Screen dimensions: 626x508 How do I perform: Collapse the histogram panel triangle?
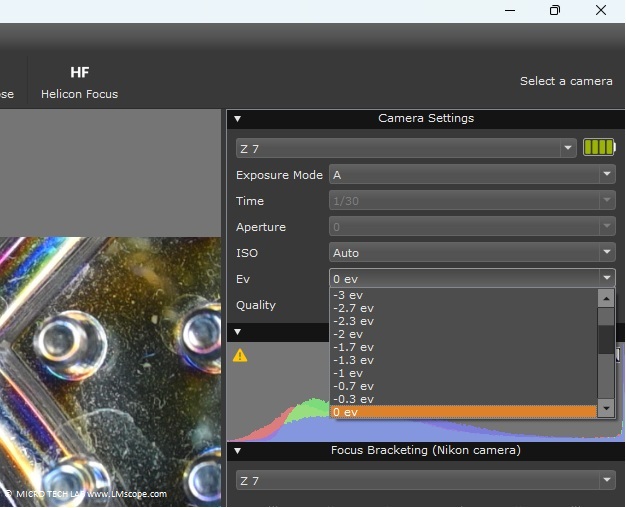[x=238, y=331]
